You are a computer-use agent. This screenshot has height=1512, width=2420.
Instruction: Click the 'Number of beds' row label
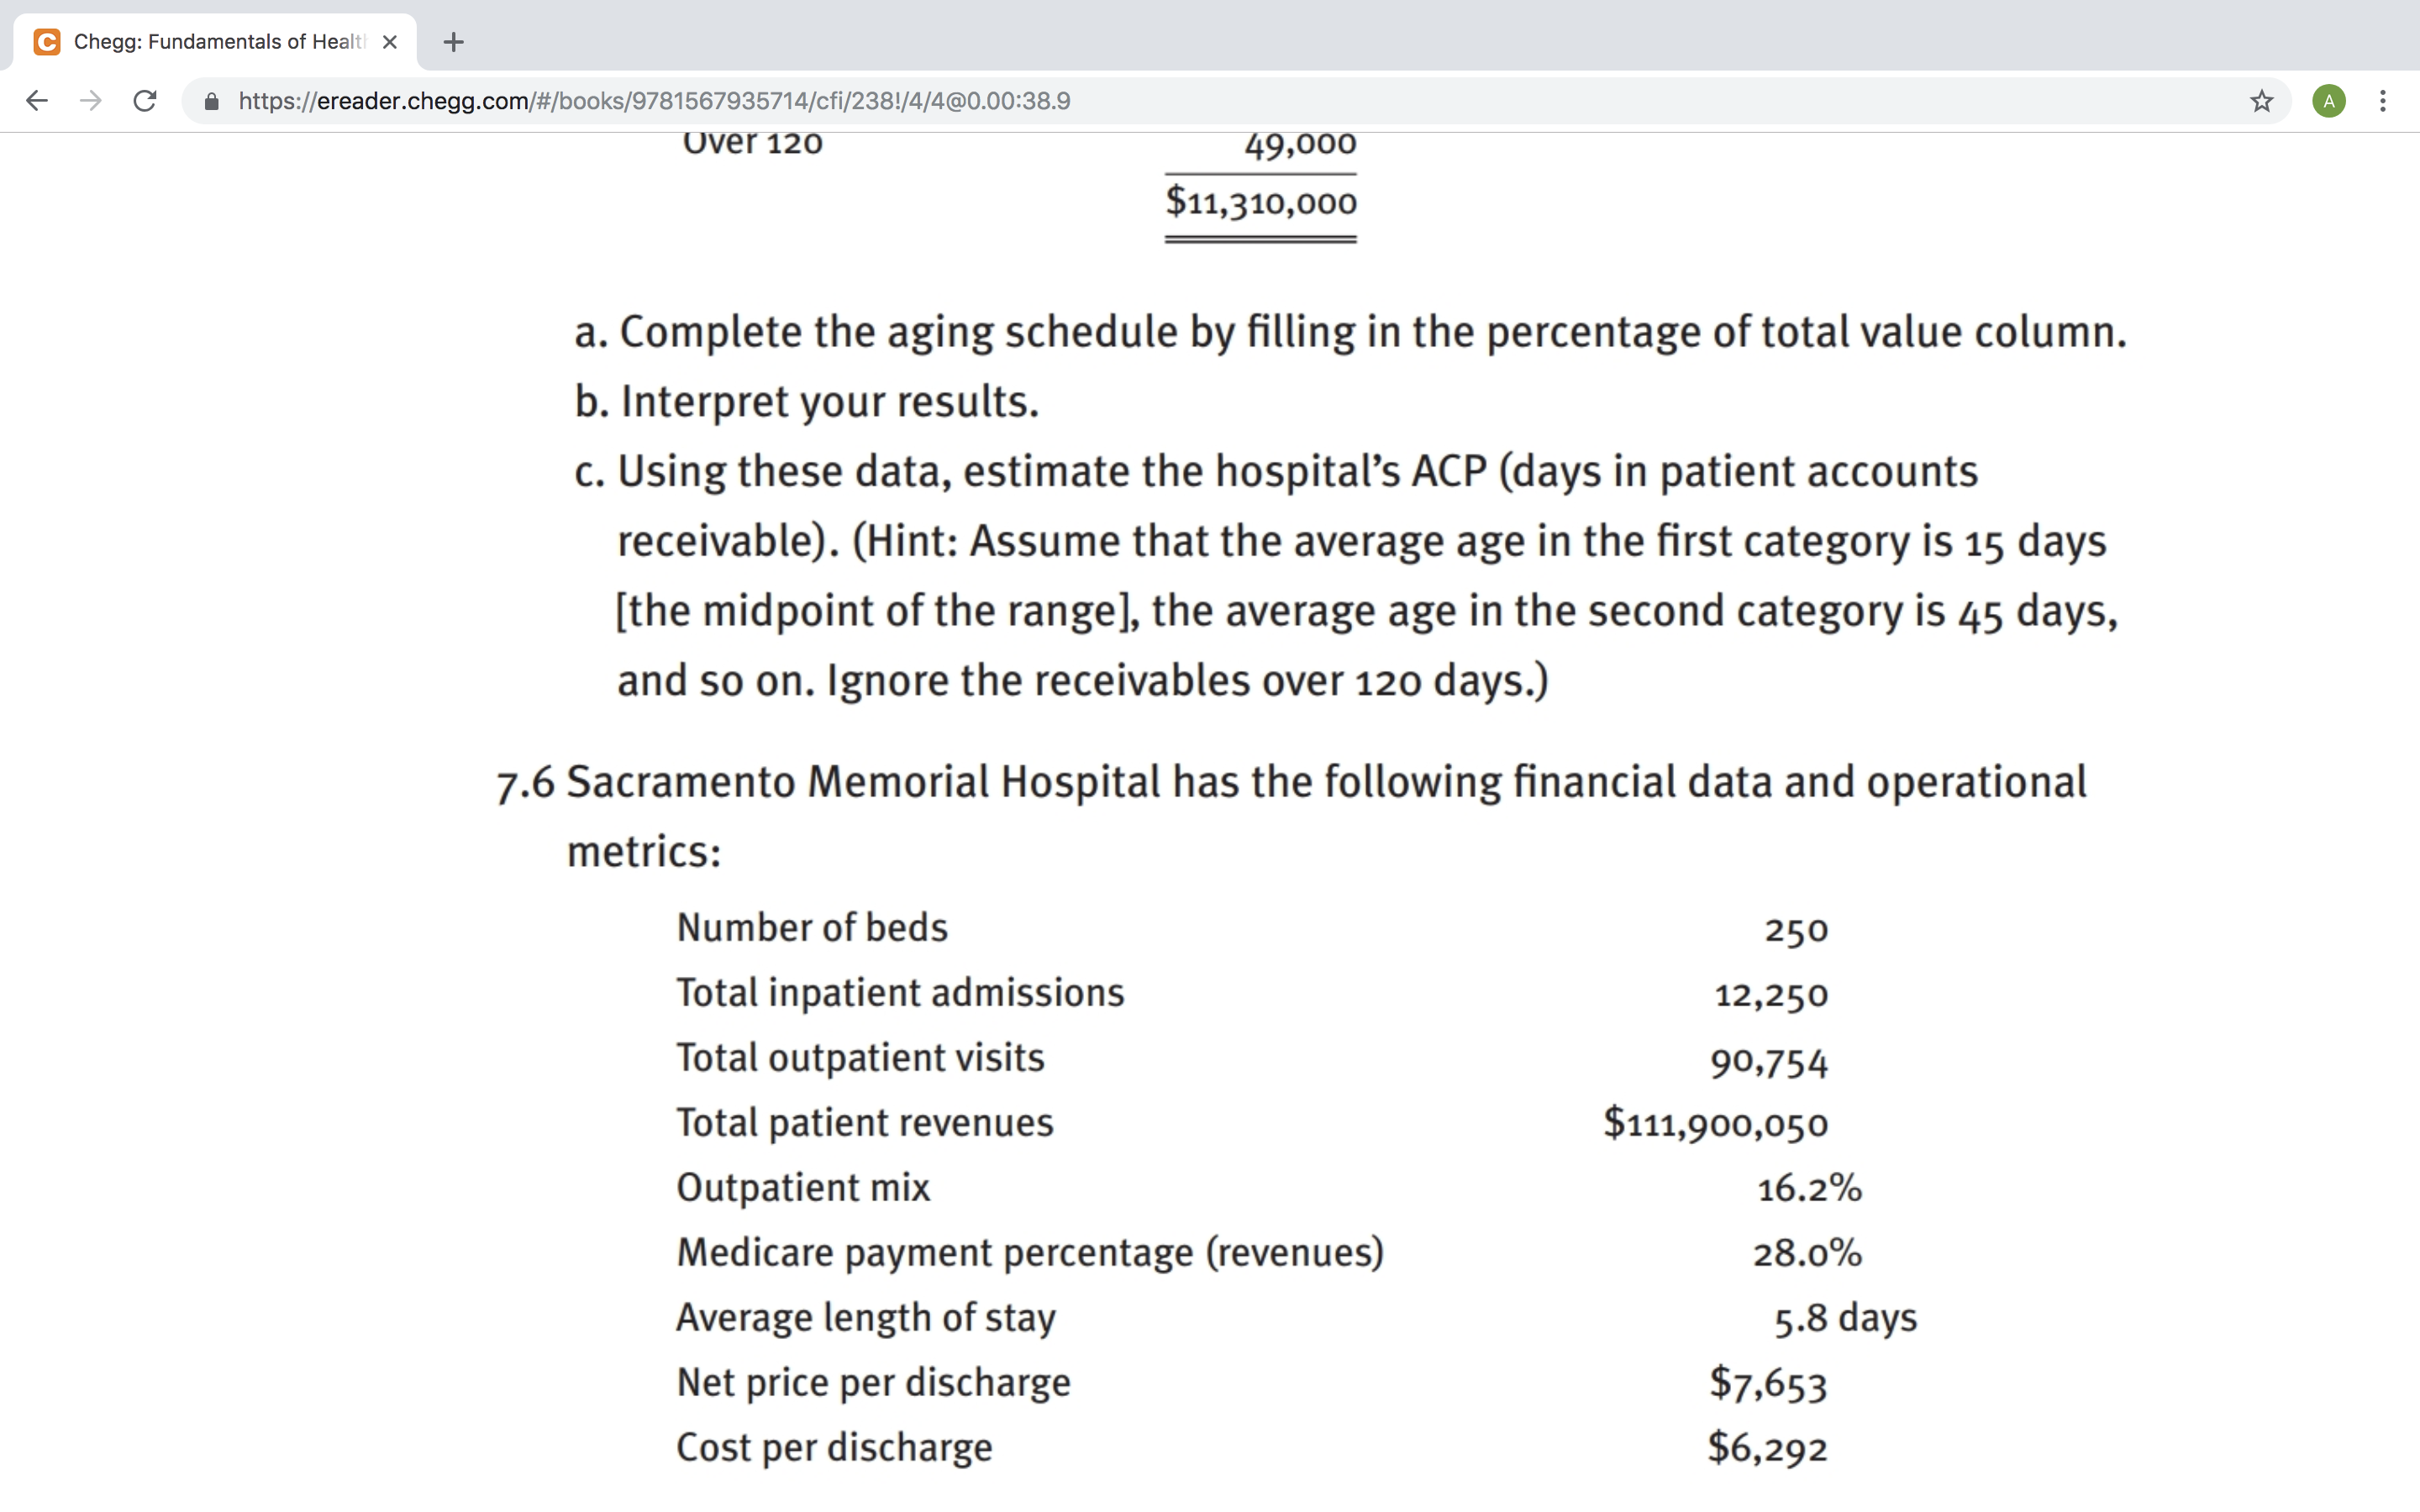tap(812, 928)
